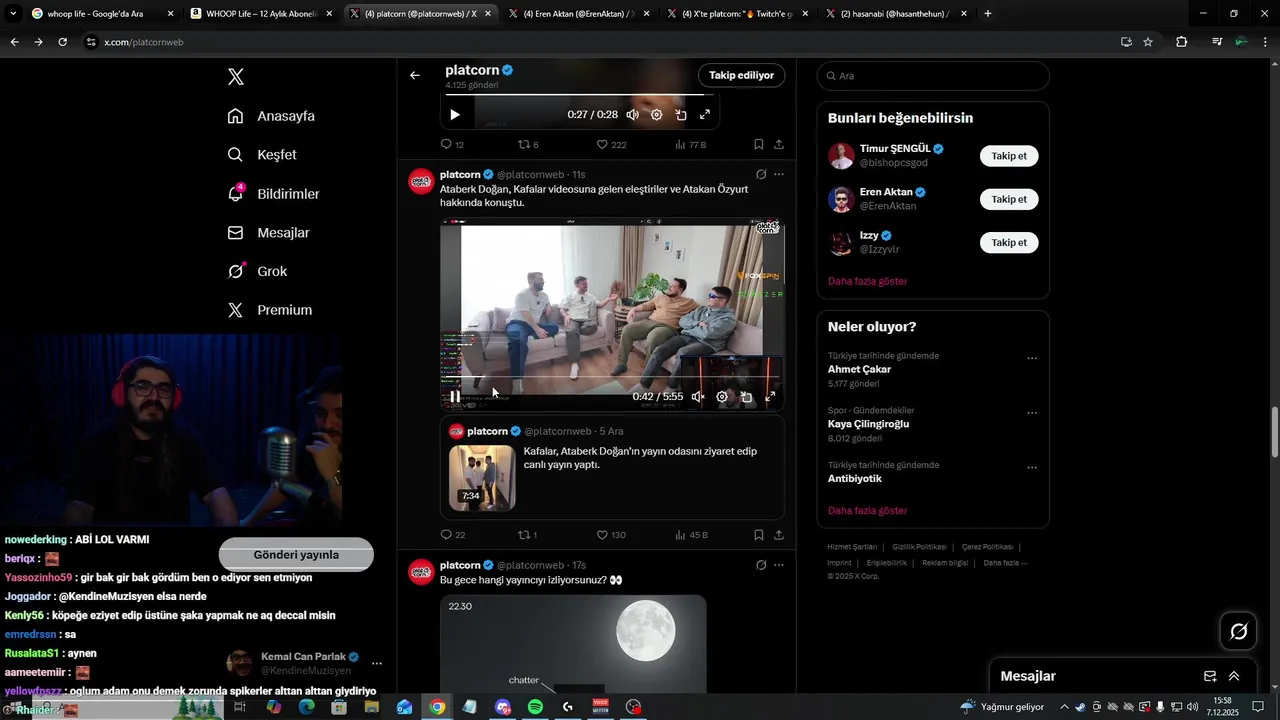Go to X home logo in sidebar

pyautogui.click(x=235, y=77)
